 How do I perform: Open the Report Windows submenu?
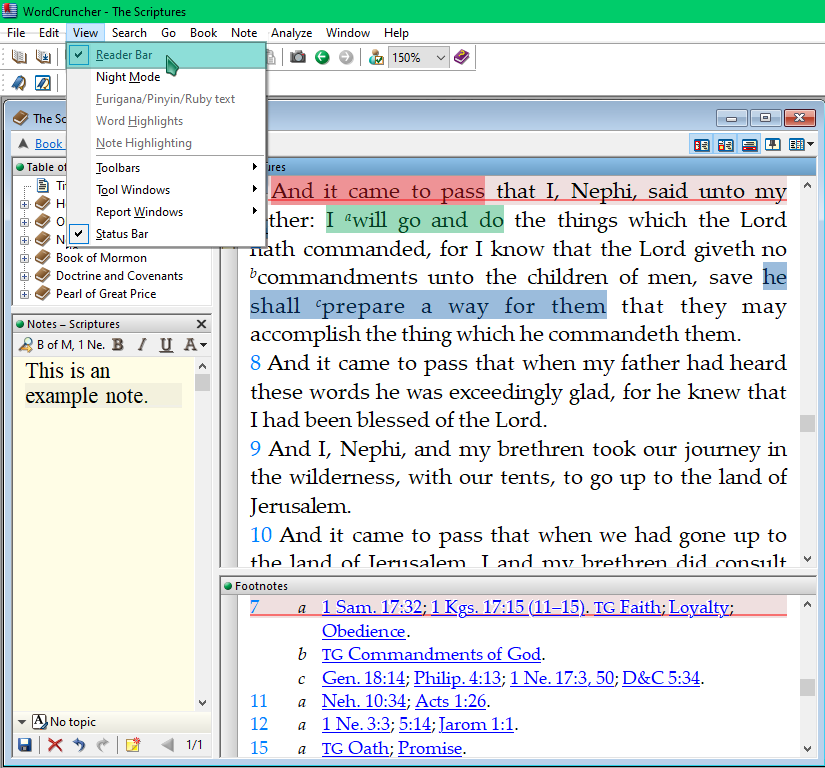166,212
